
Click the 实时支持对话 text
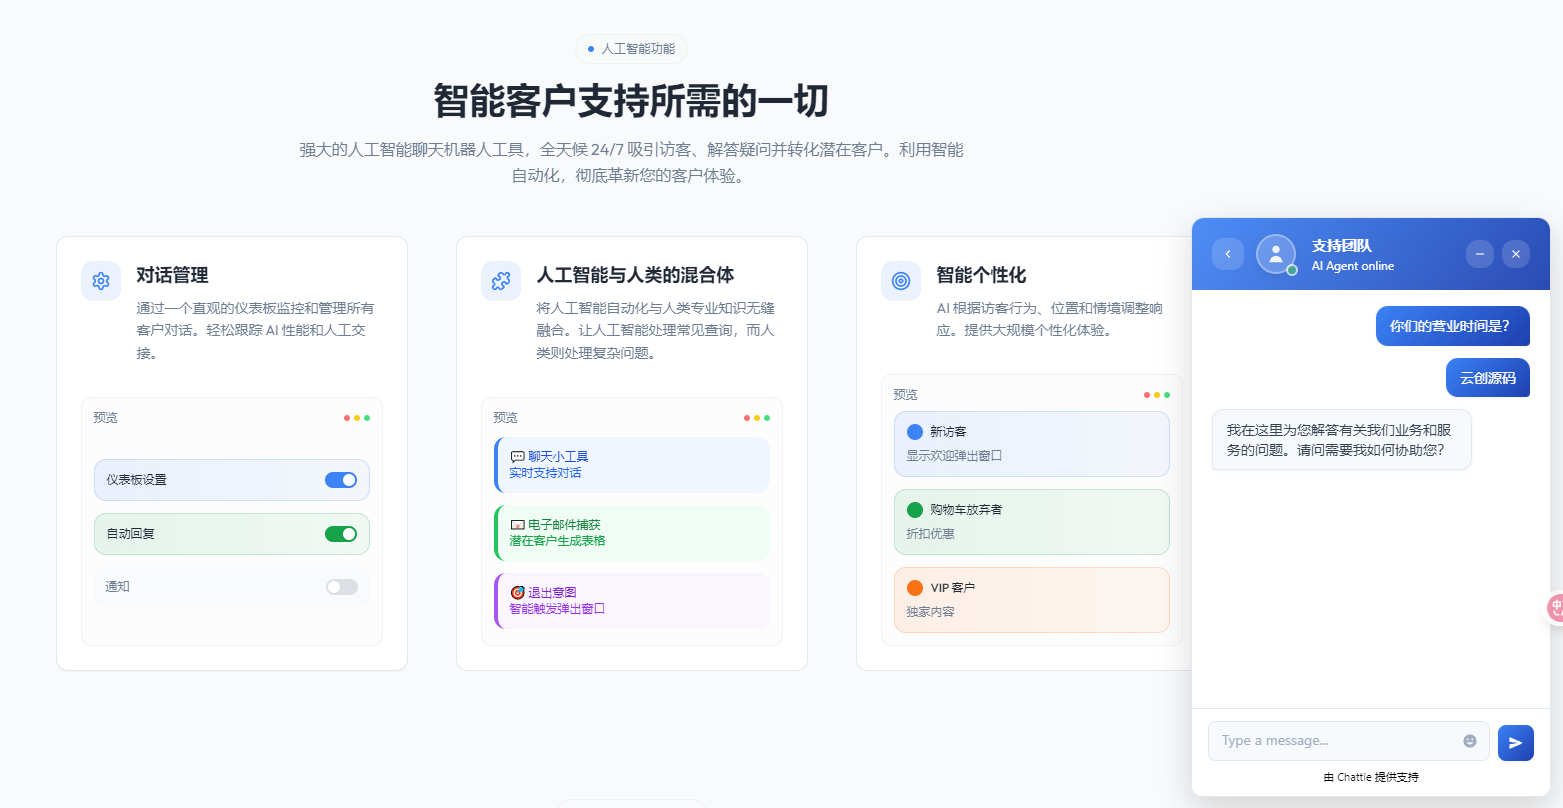click(545, 473)
